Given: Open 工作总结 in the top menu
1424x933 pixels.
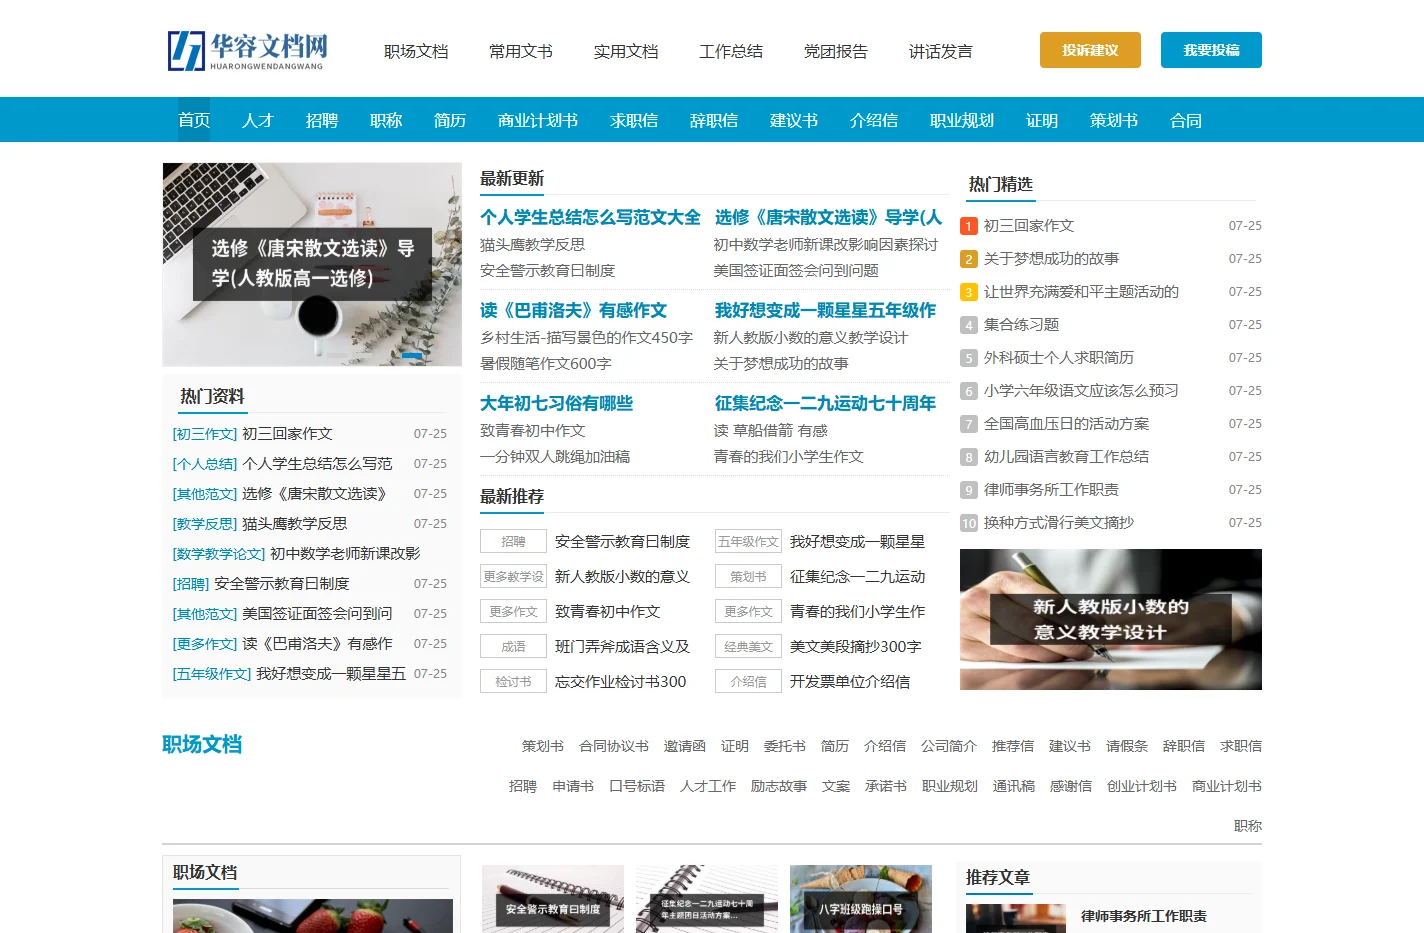Looking at the screenshot, I should 731,51.
